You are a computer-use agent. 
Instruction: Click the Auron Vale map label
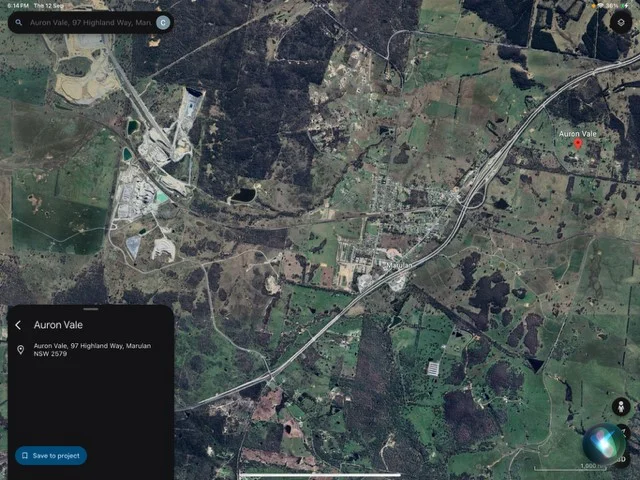coord(578,133)
